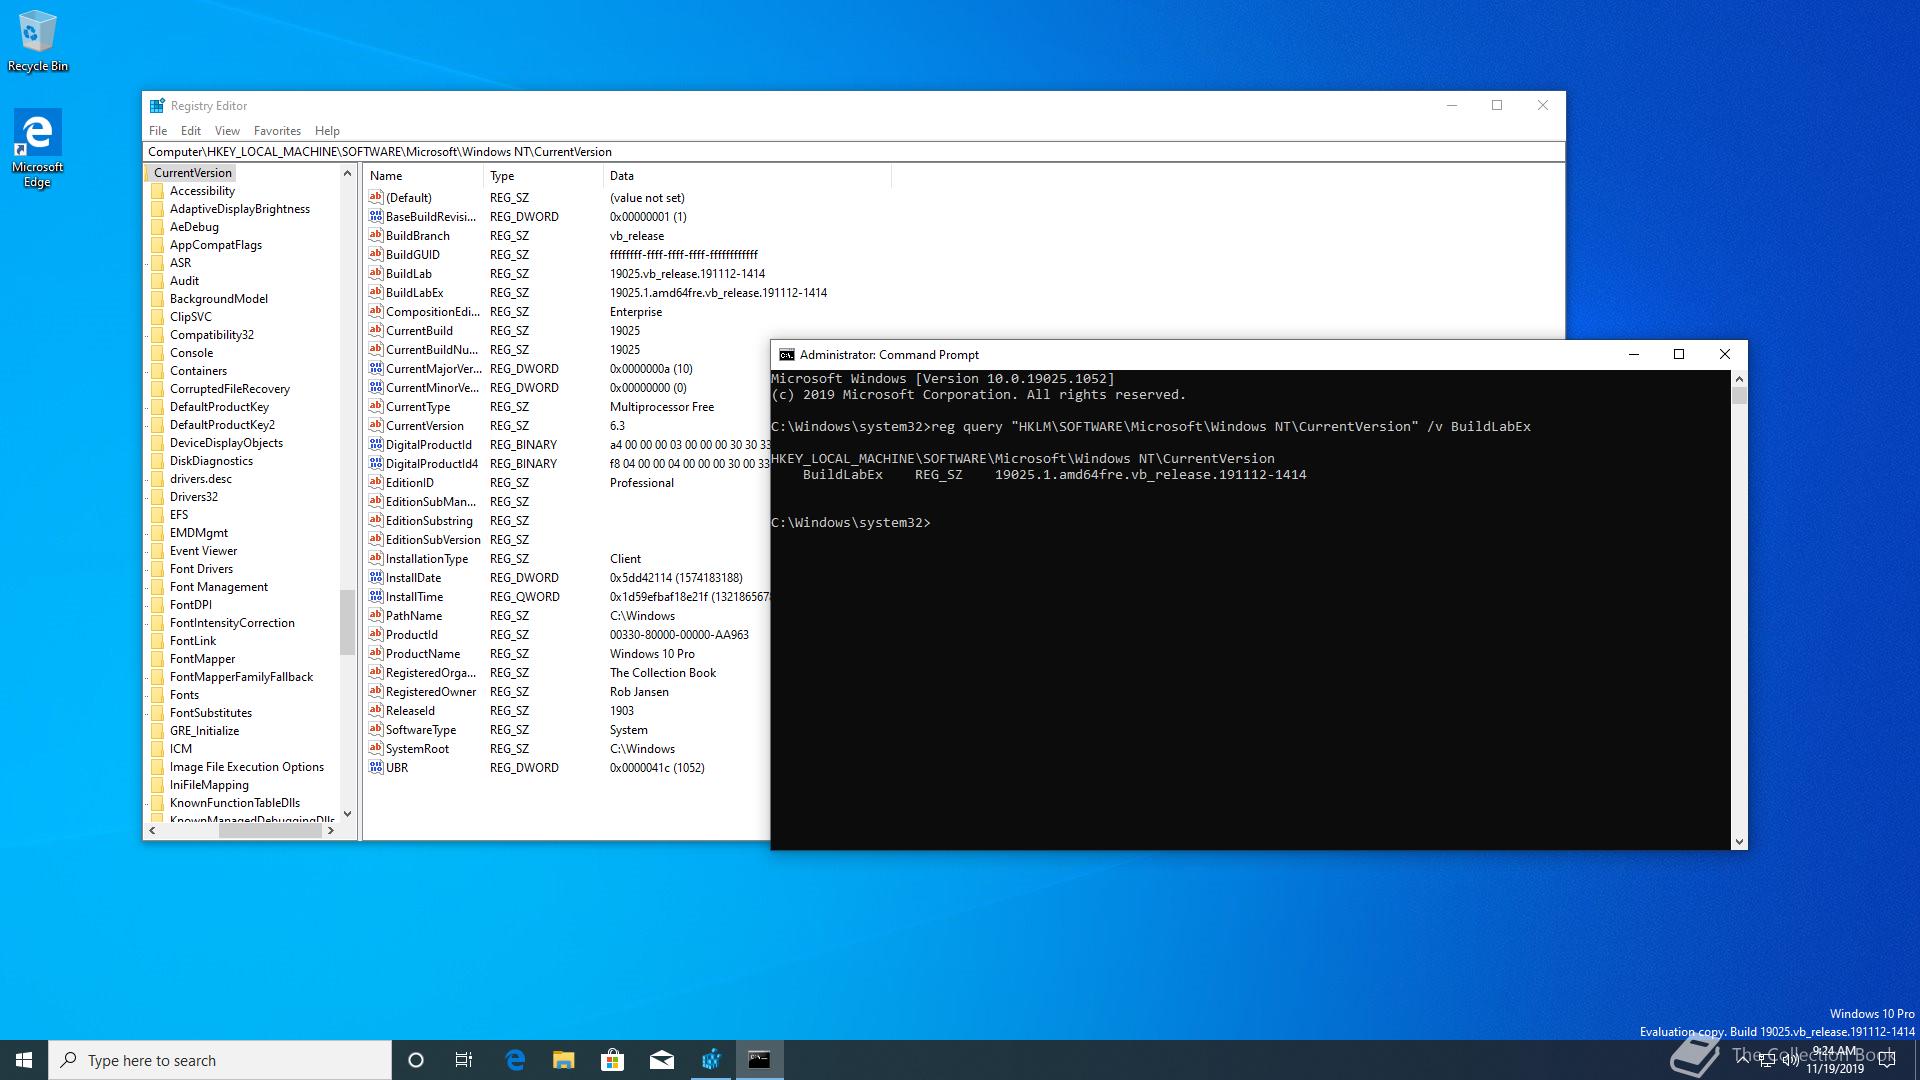
Task: Select the SystemRoot value name
Action: 417,749
